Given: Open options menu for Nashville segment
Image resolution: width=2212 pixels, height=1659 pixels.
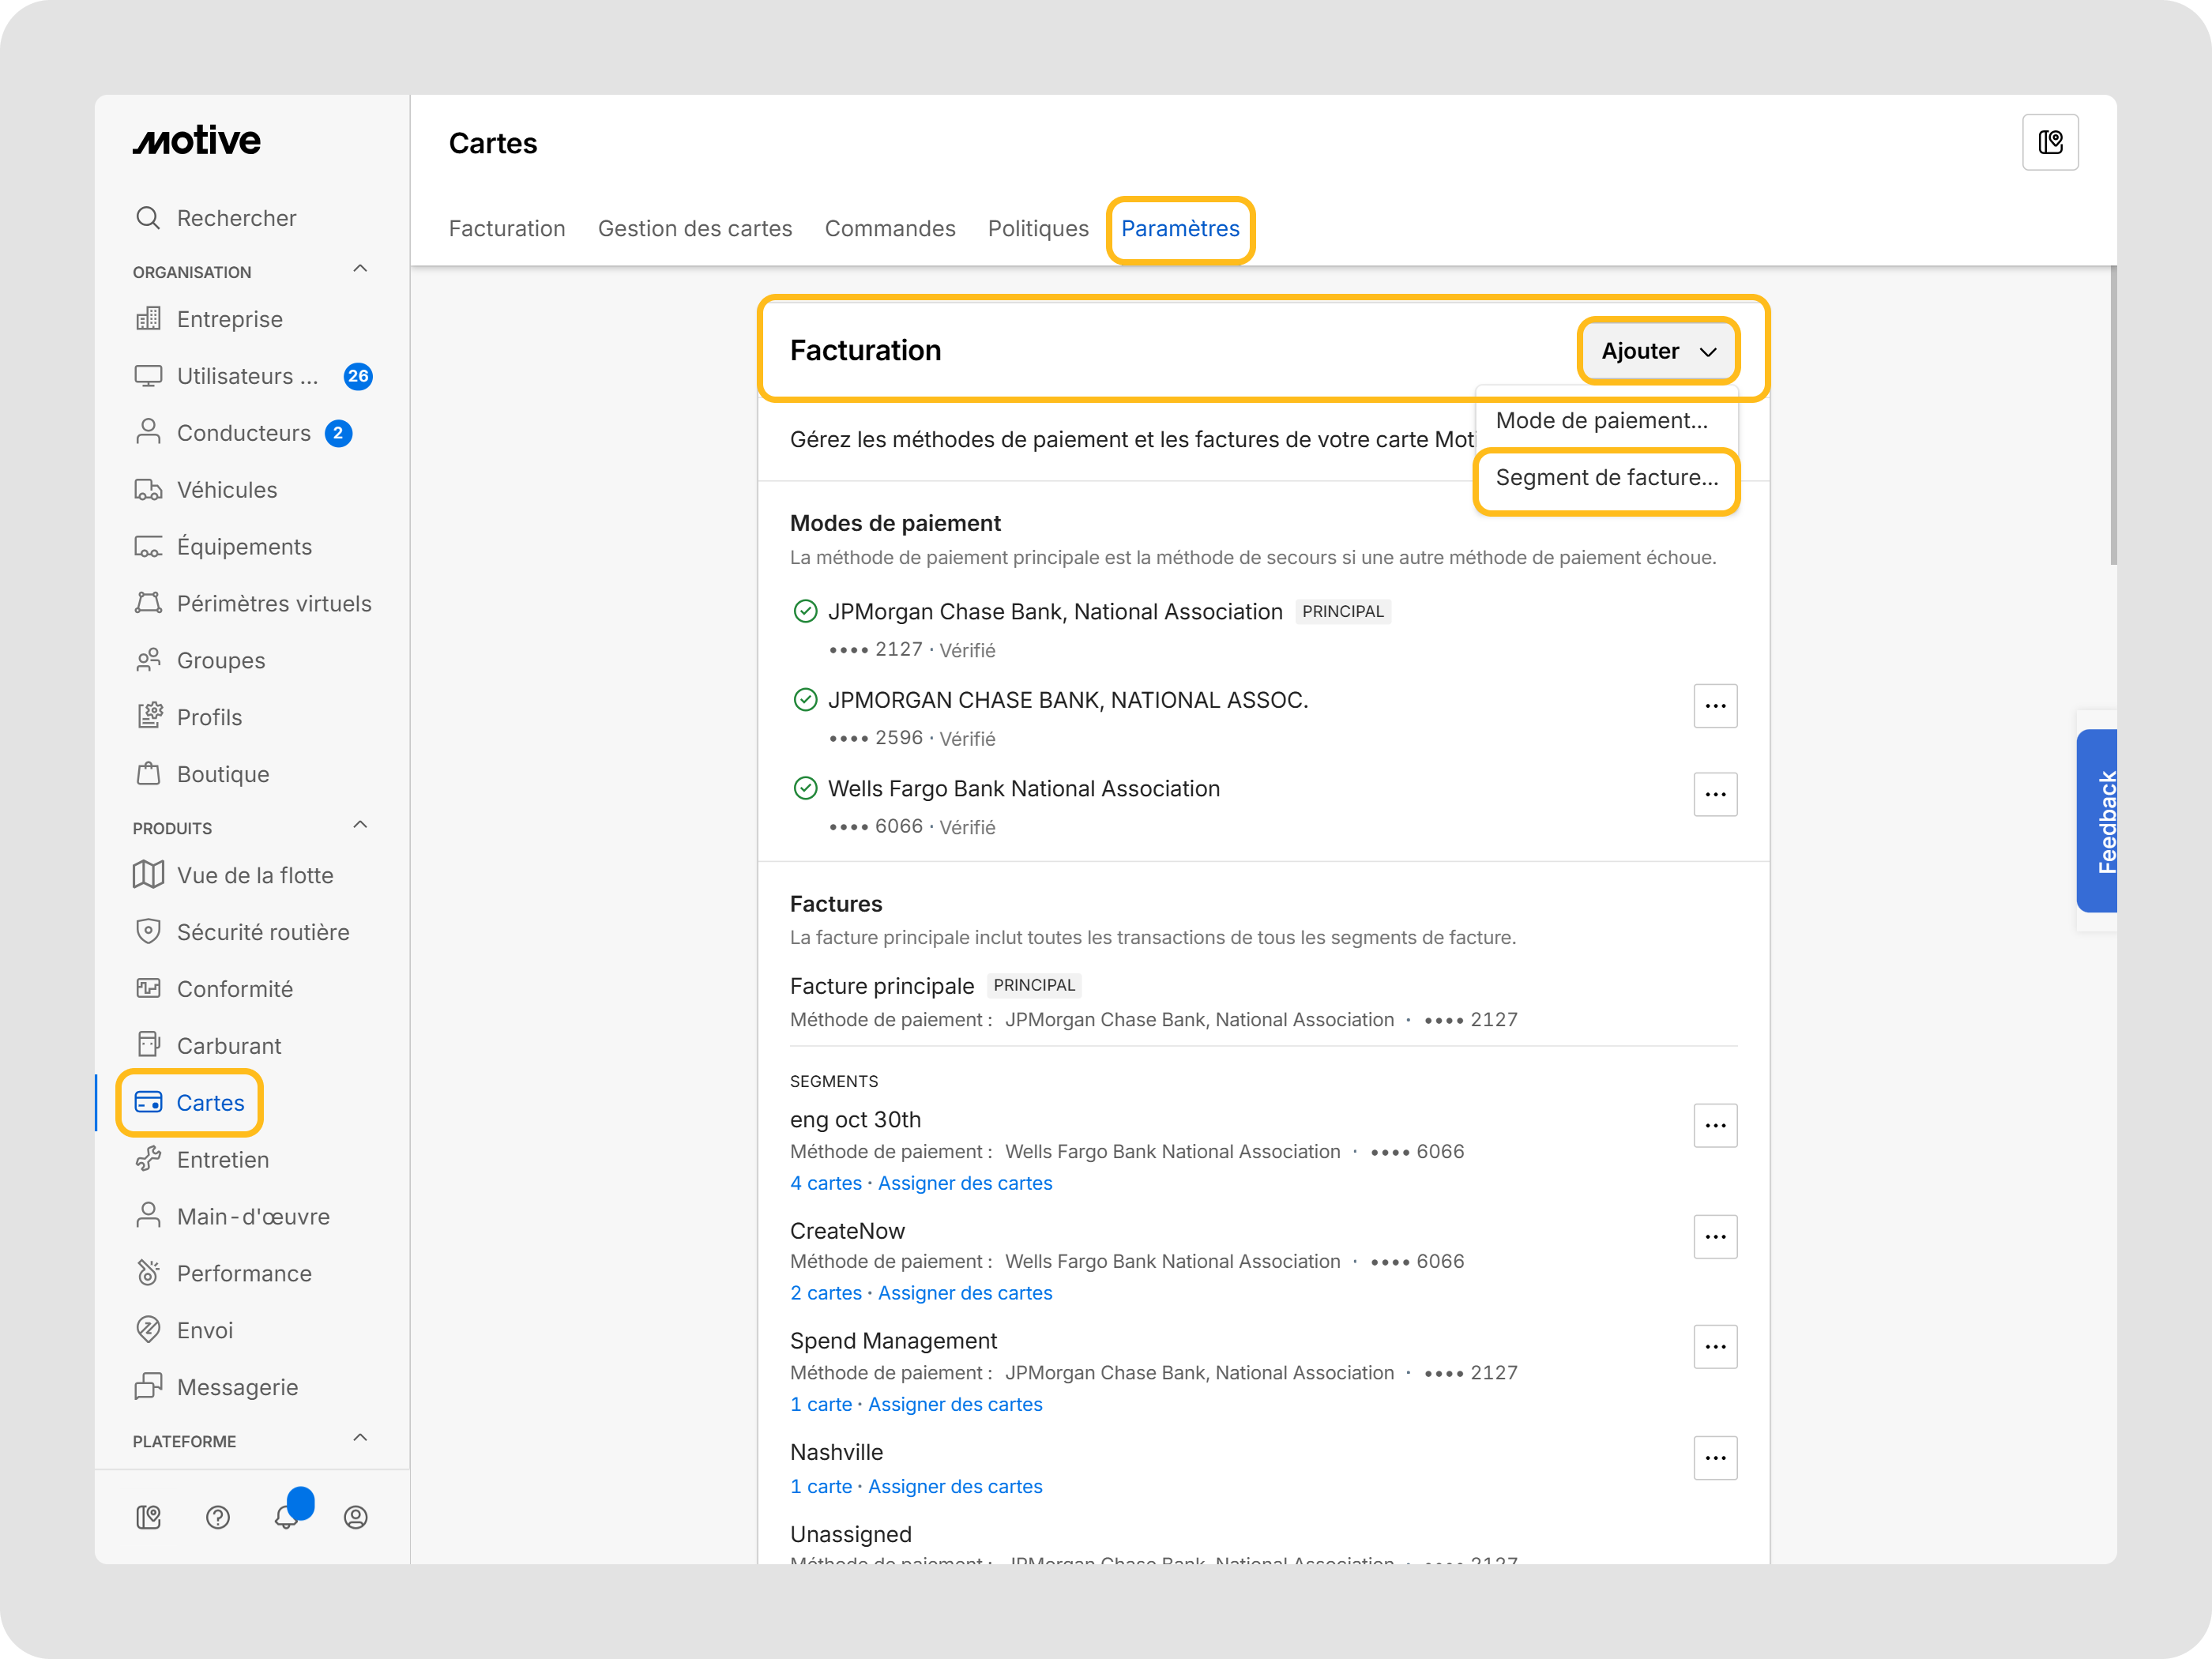Looking at the screenshot, I should (1715, 1458).
